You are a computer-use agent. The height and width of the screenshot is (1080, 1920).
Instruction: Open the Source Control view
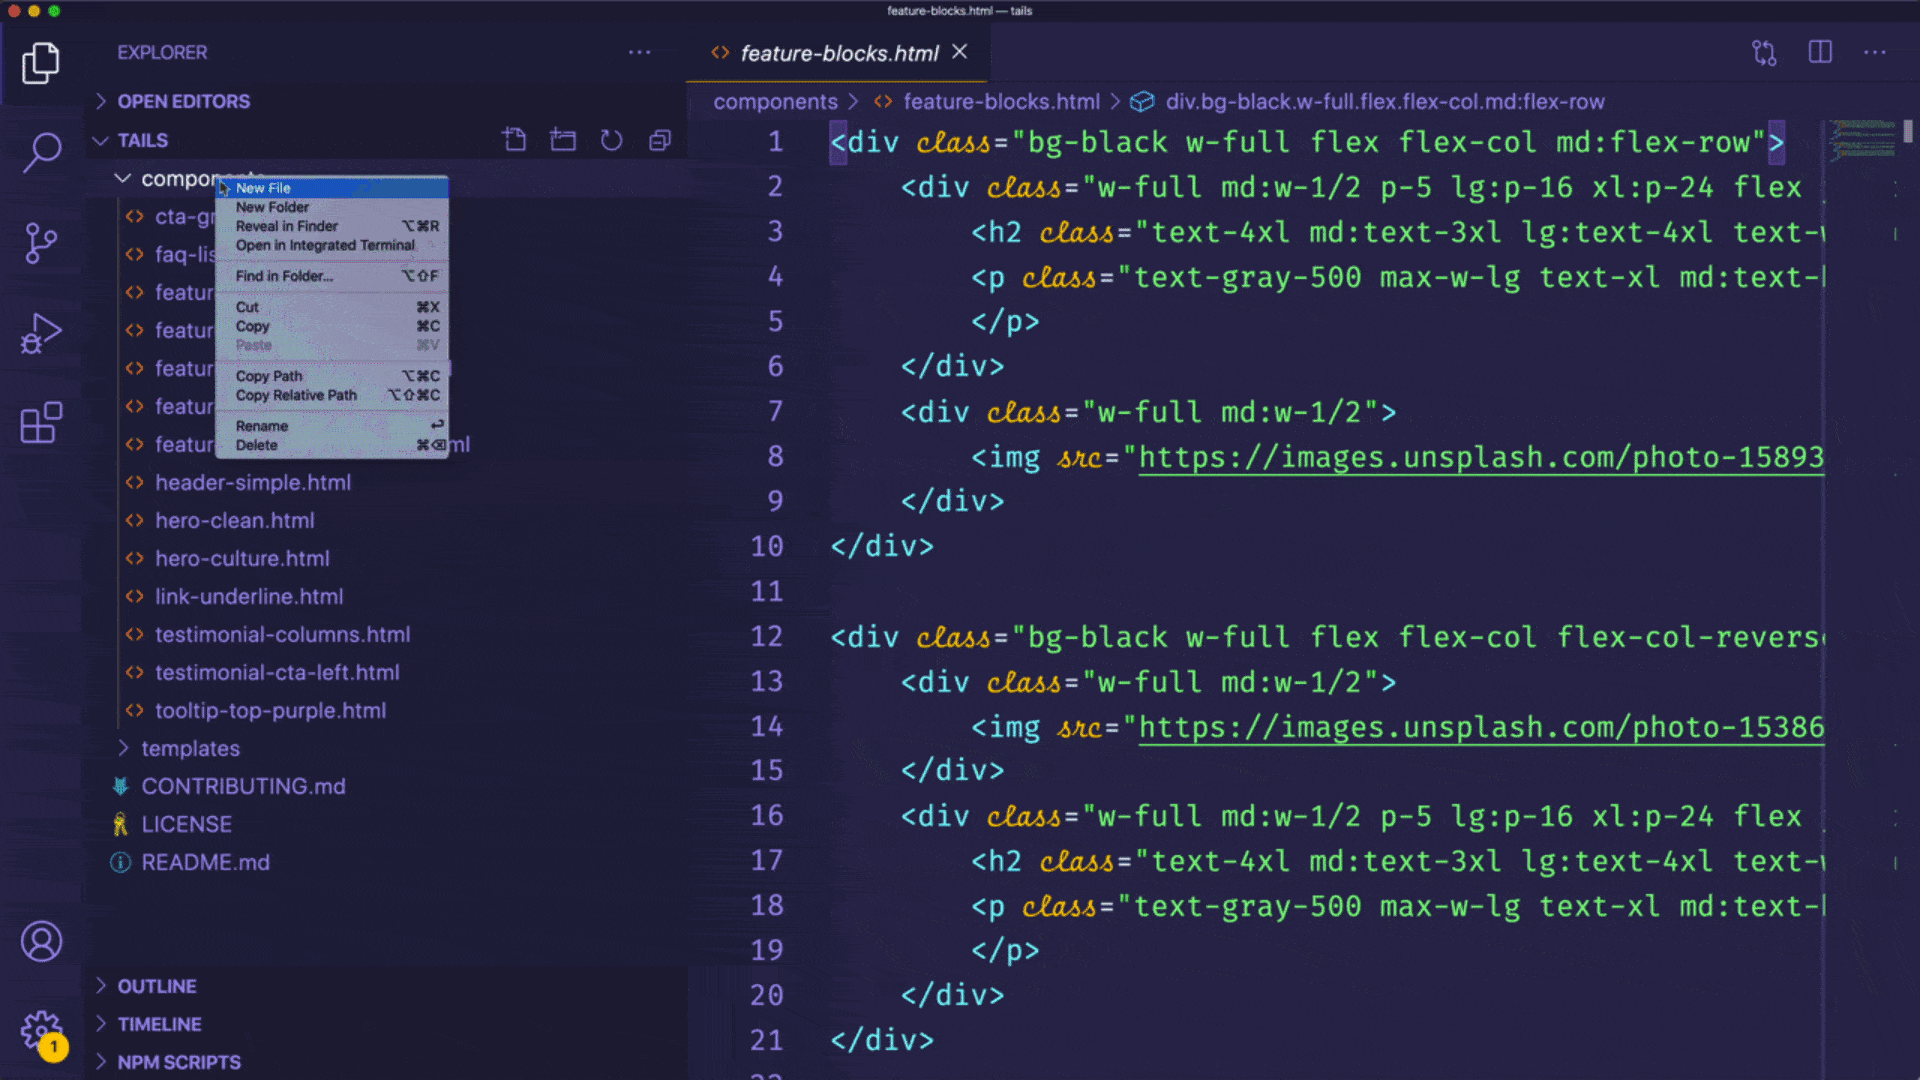pos(41,243)
